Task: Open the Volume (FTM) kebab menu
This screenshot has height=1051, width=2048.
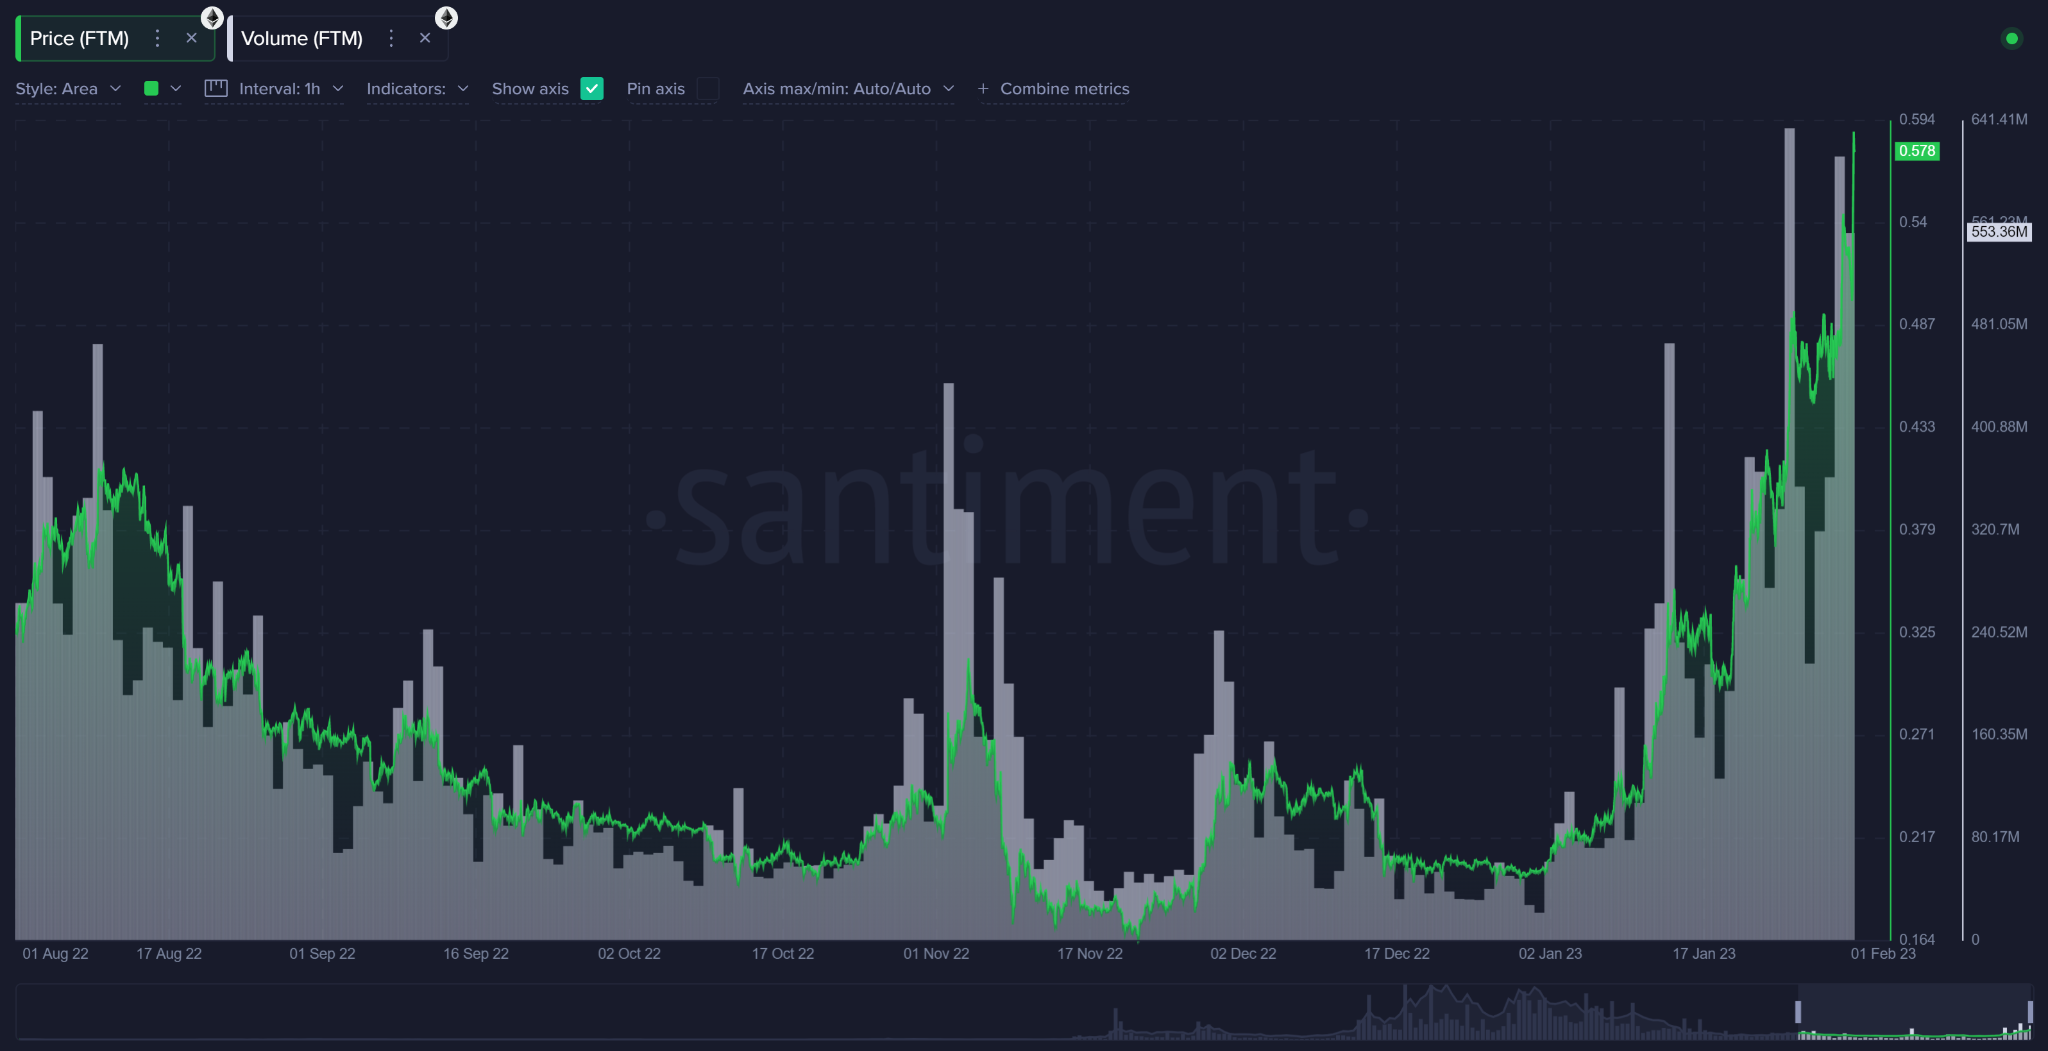Action: click(x=391, y=38)
